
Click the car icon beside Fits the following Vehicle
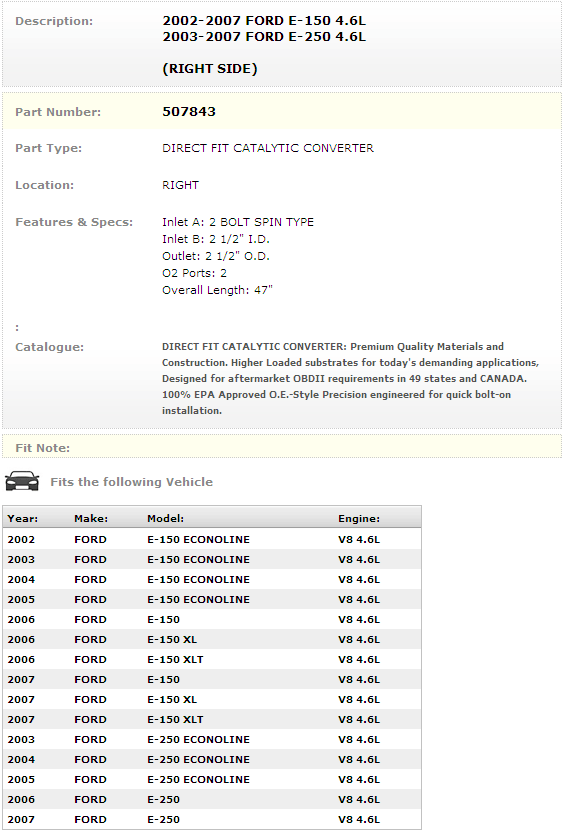(x=22, y=481)
